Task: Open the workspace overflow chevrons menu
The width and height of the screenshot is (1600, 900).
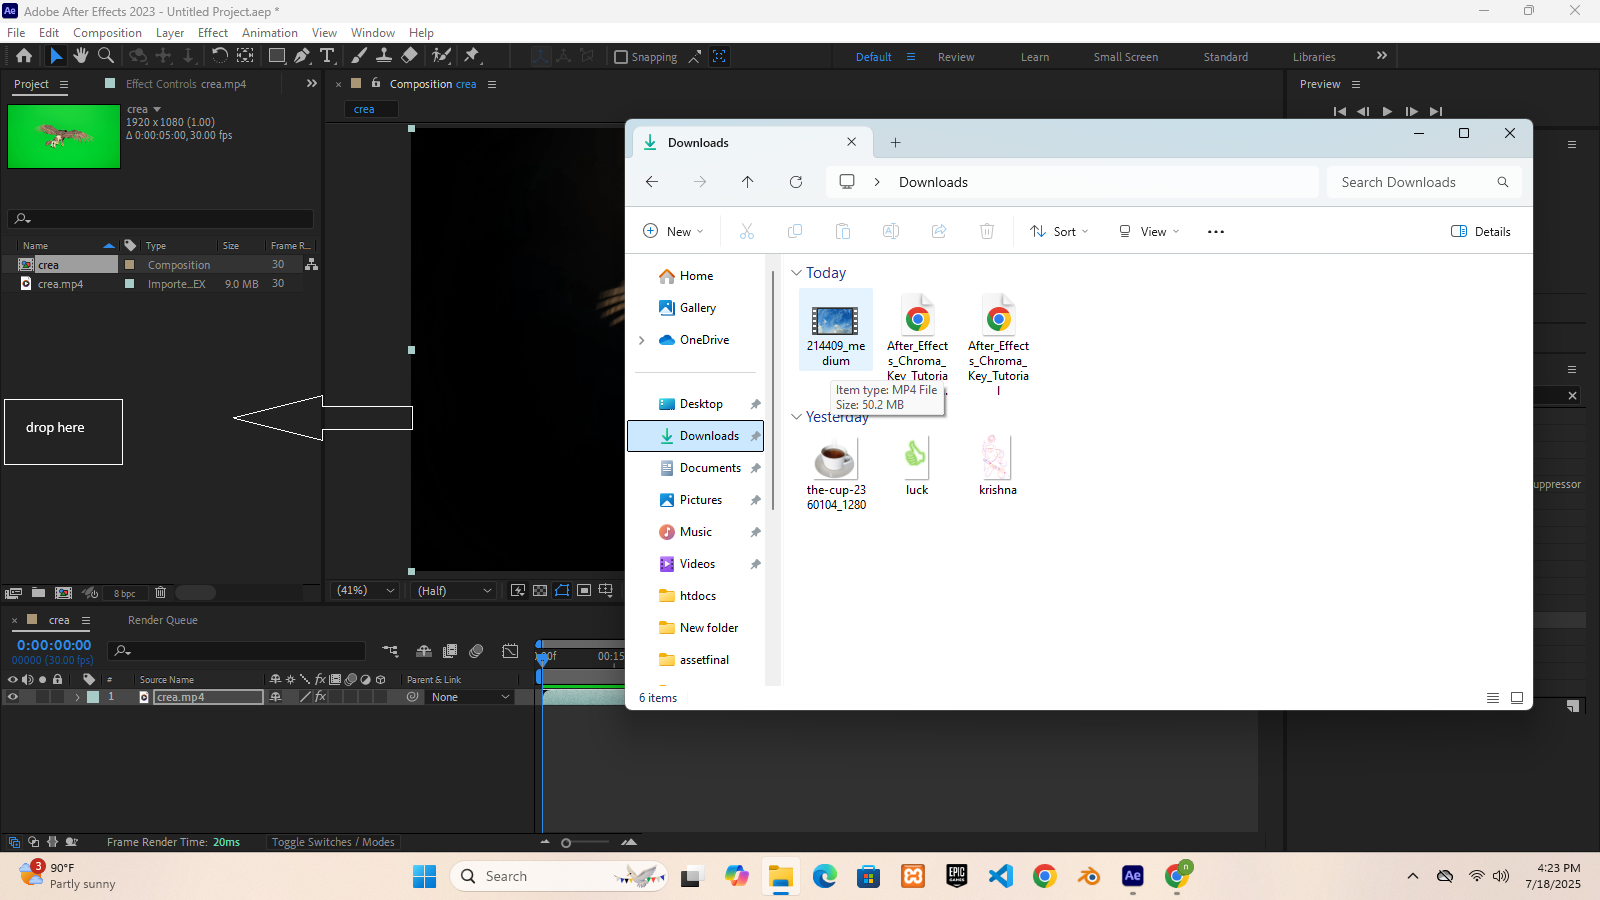Action: point(1382,56)
